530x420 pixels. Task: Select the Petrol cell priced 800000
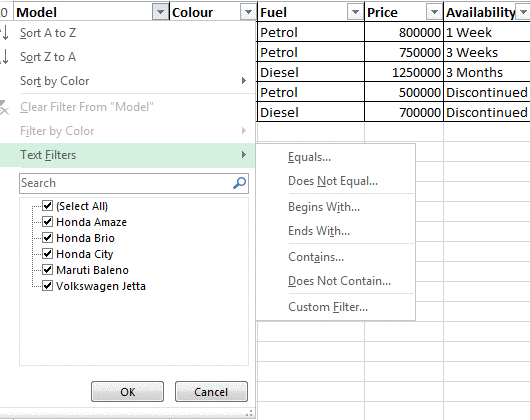tap(311, 32)
